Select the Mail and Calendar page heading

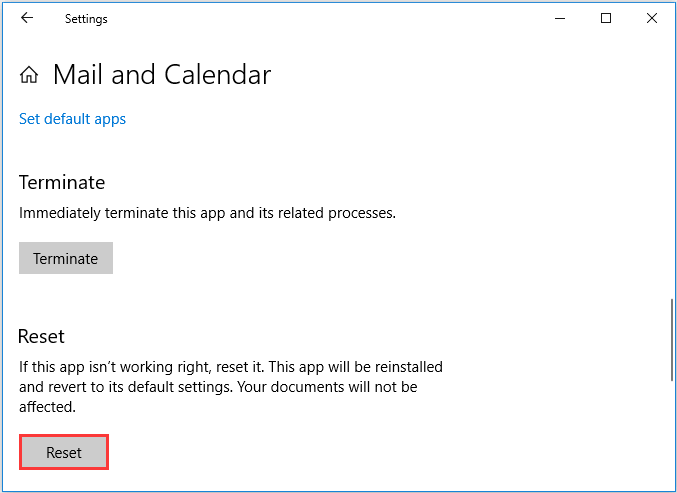click(162, 75)
